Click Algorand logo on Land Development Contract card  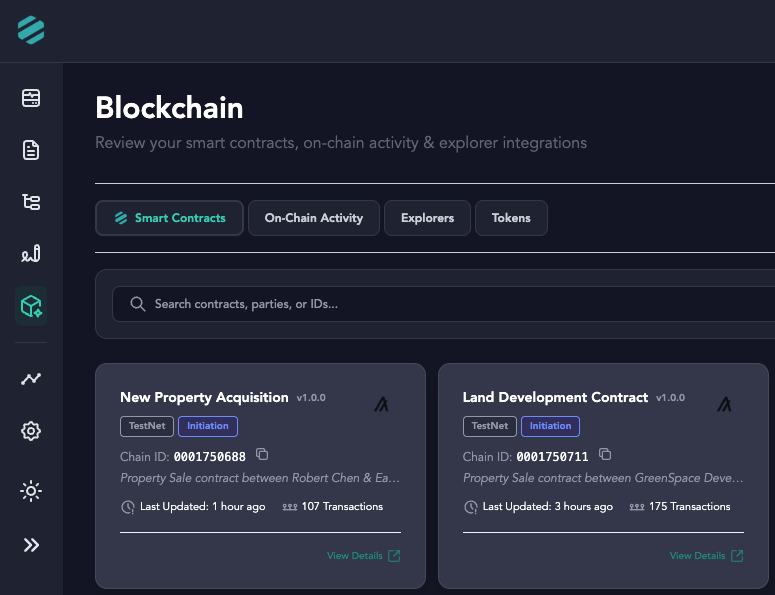pos(724,404)
